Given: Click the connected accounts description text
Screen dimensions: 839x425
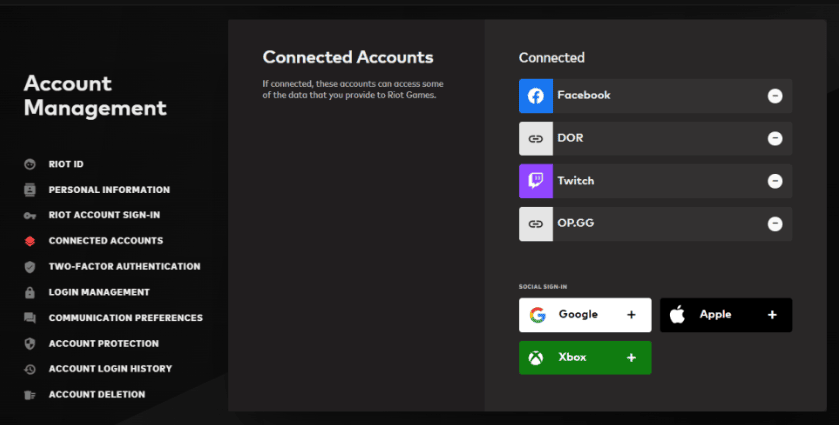Looking at the screenshot, I should pyautogui.click(x=353, y=90).
